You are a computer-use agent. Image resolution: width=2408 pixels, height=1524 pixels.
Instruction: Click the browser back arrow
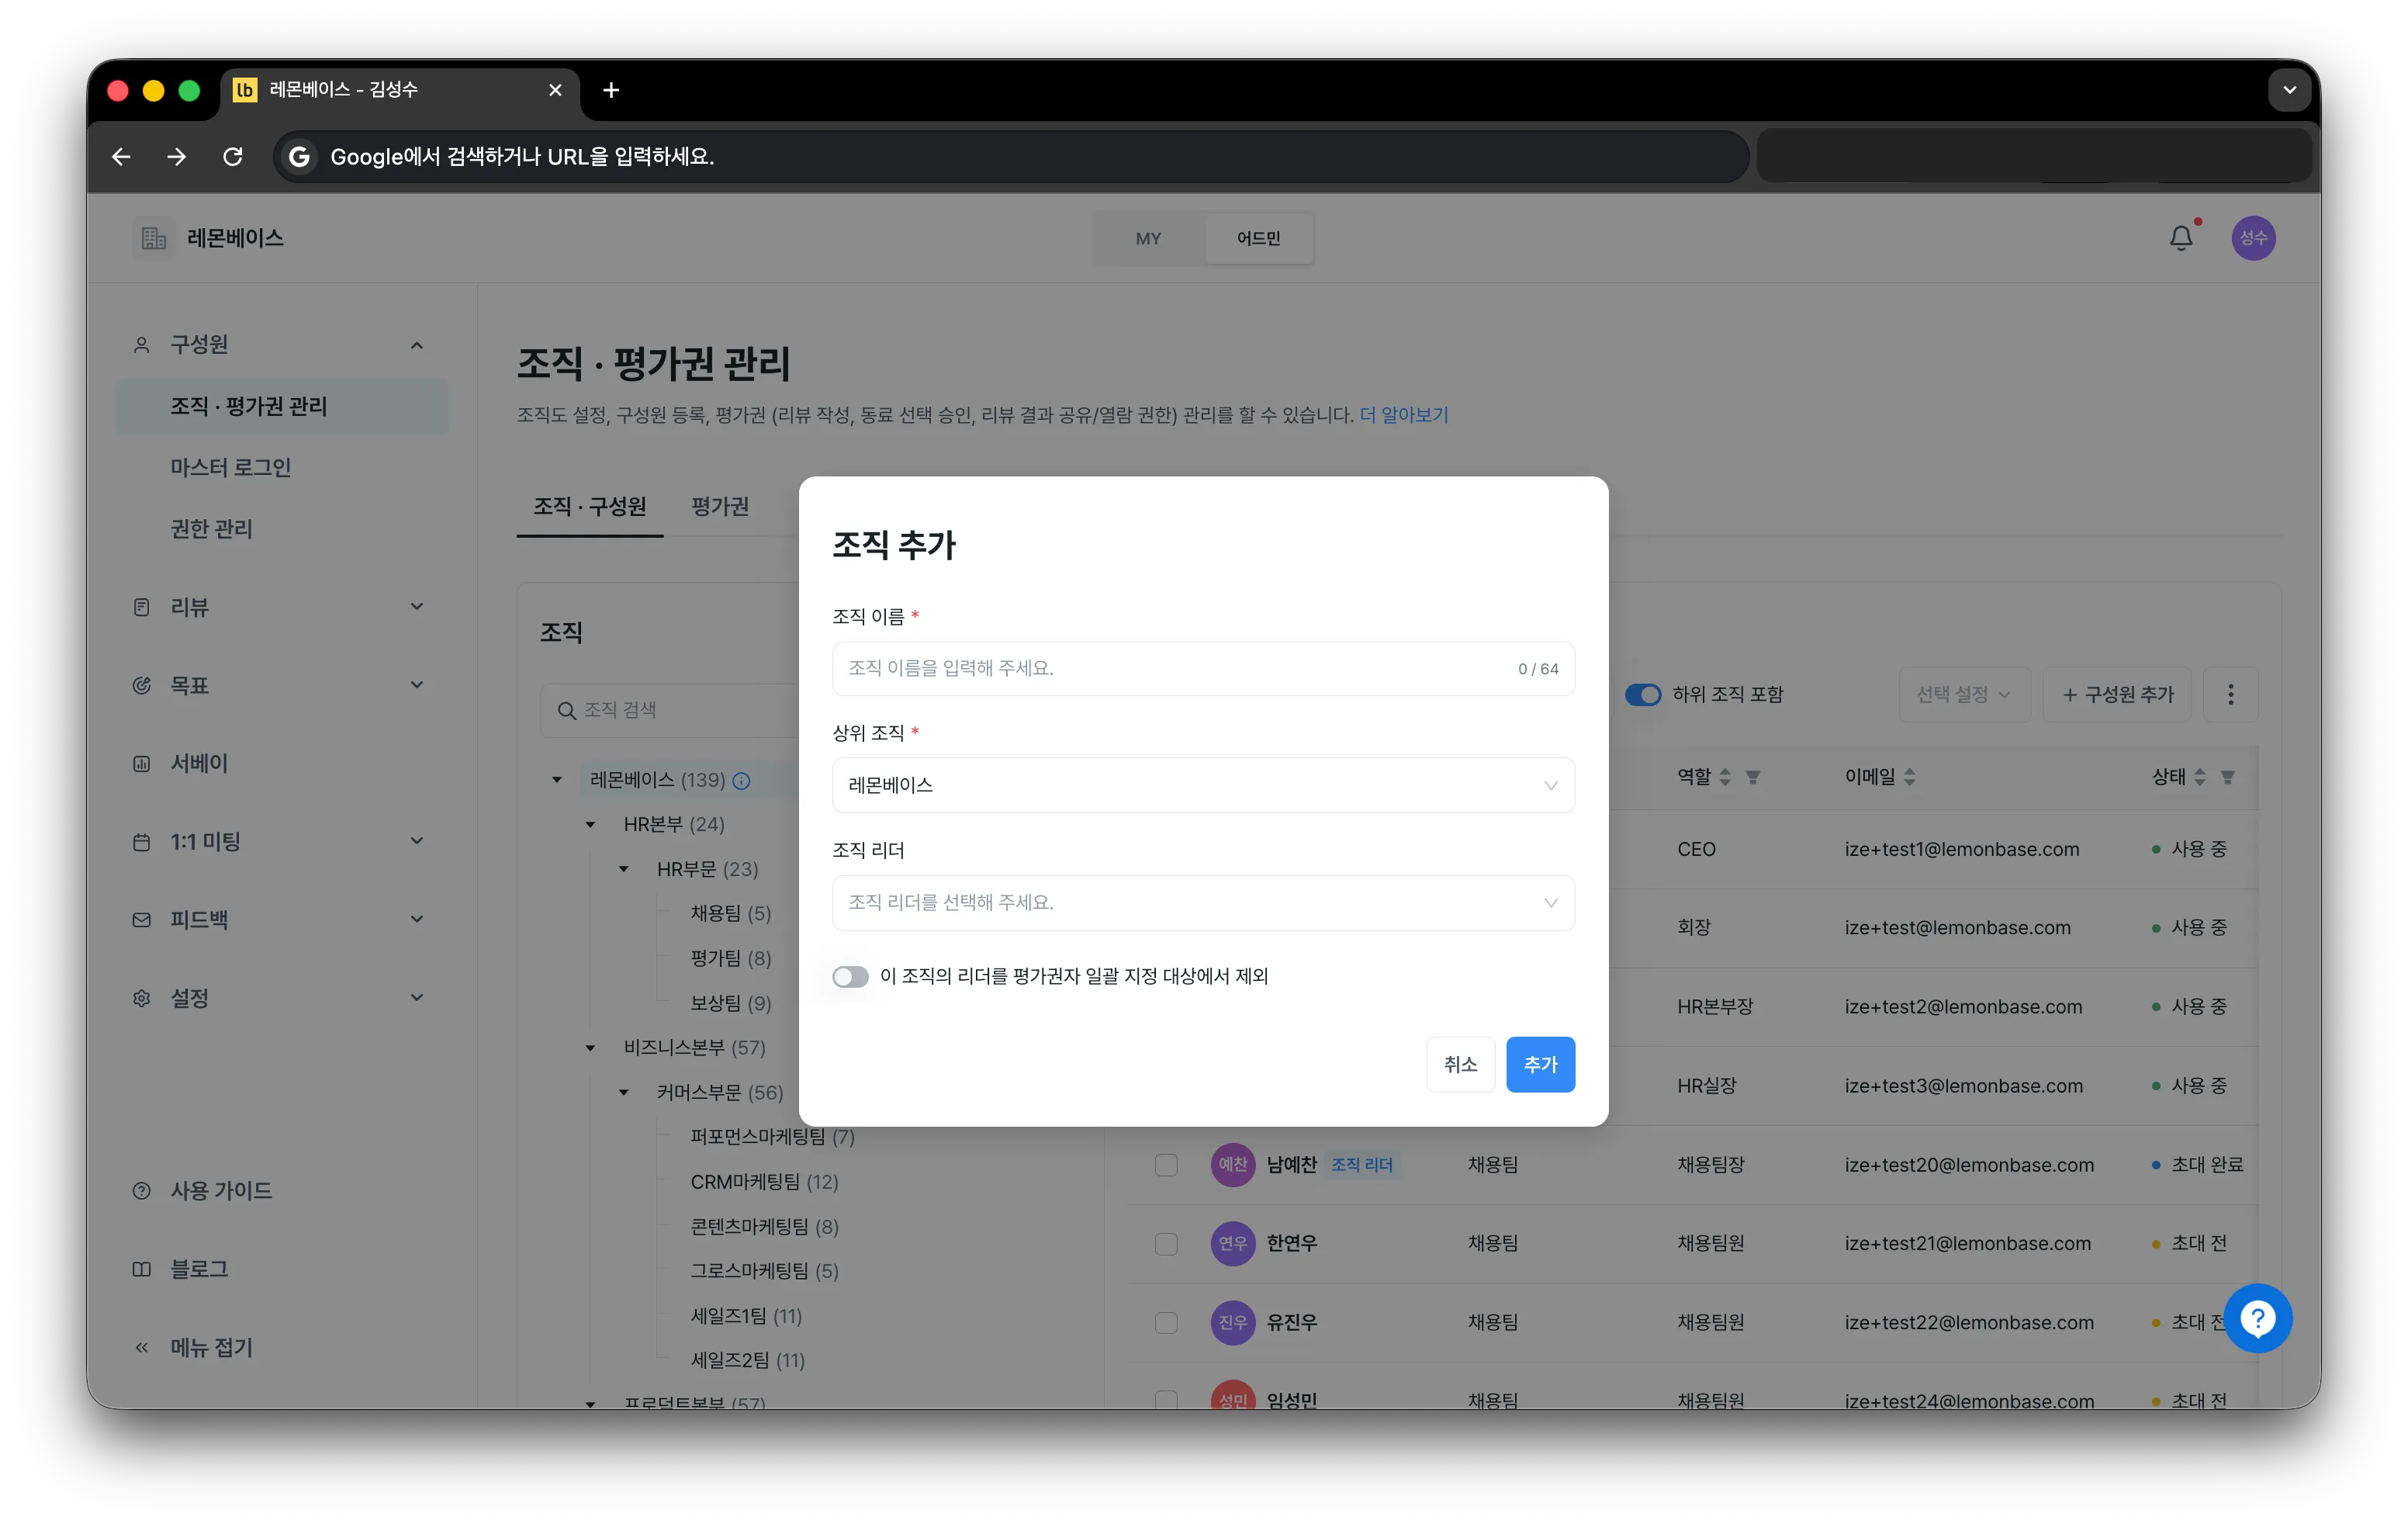coord(122,156)
